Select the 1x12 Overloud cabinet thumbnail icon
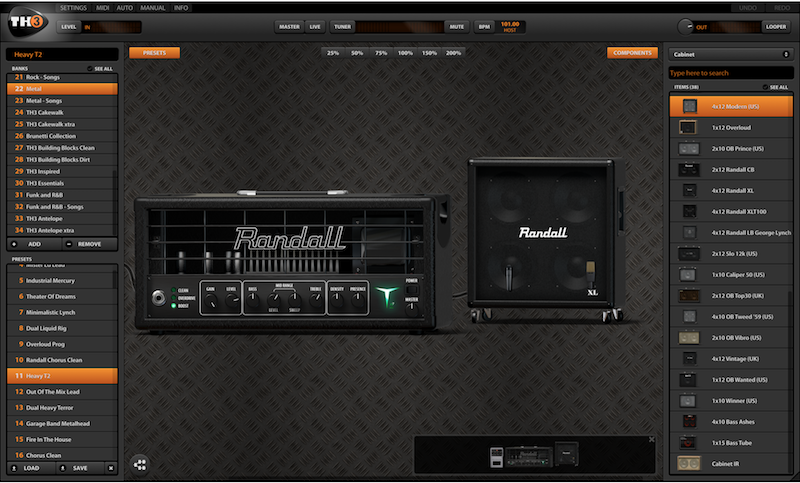800x483 pixels. [688, 127]
